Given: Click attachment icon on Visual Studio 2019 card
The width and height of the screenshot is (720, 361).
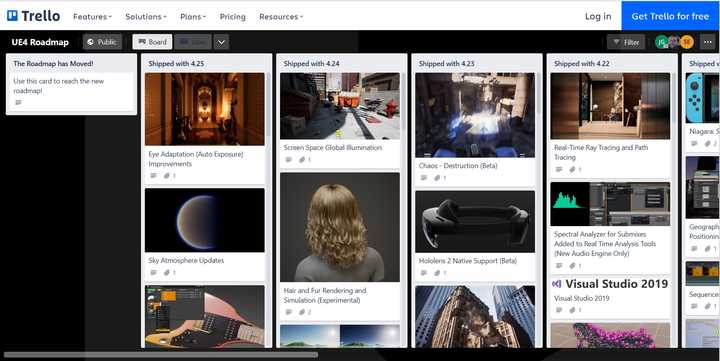Looking at the screenshot, I should [572, 310].
